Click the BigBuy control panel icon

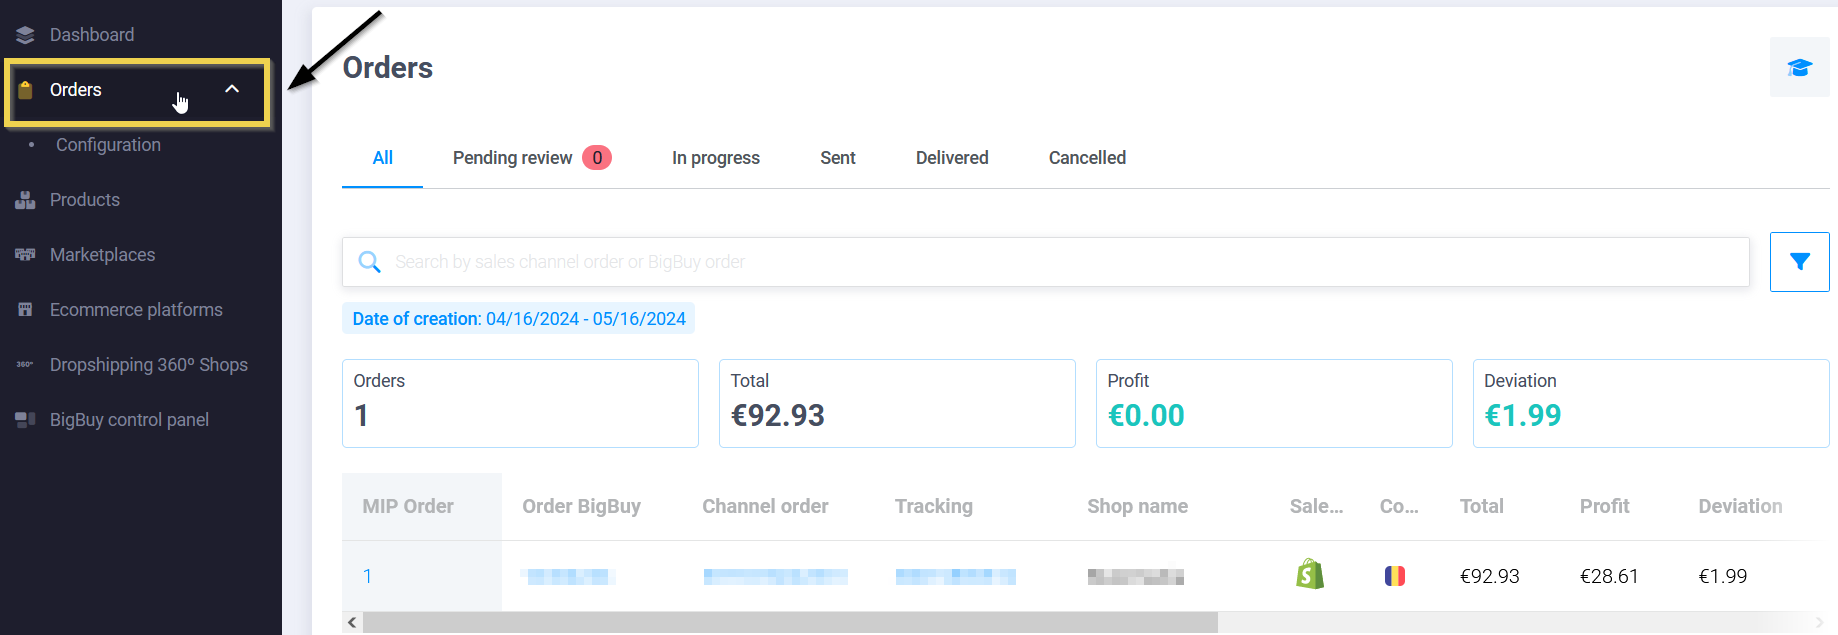click(25, 420)
